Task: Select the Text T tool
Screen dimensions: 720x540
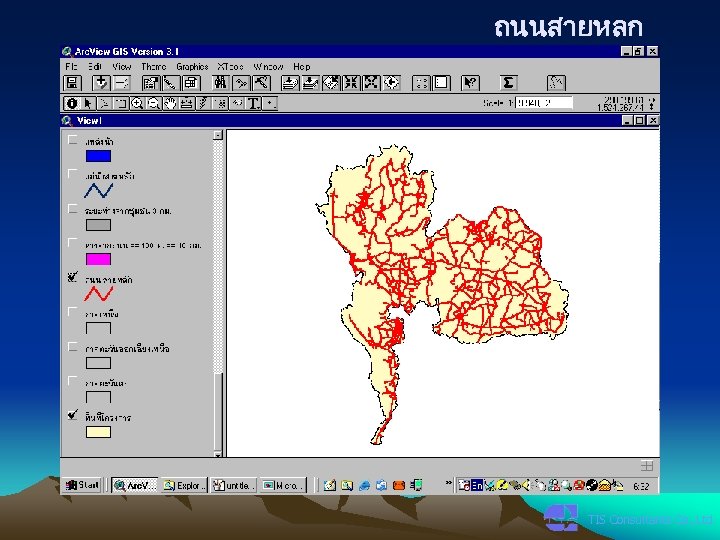Action: click(253, 103)
